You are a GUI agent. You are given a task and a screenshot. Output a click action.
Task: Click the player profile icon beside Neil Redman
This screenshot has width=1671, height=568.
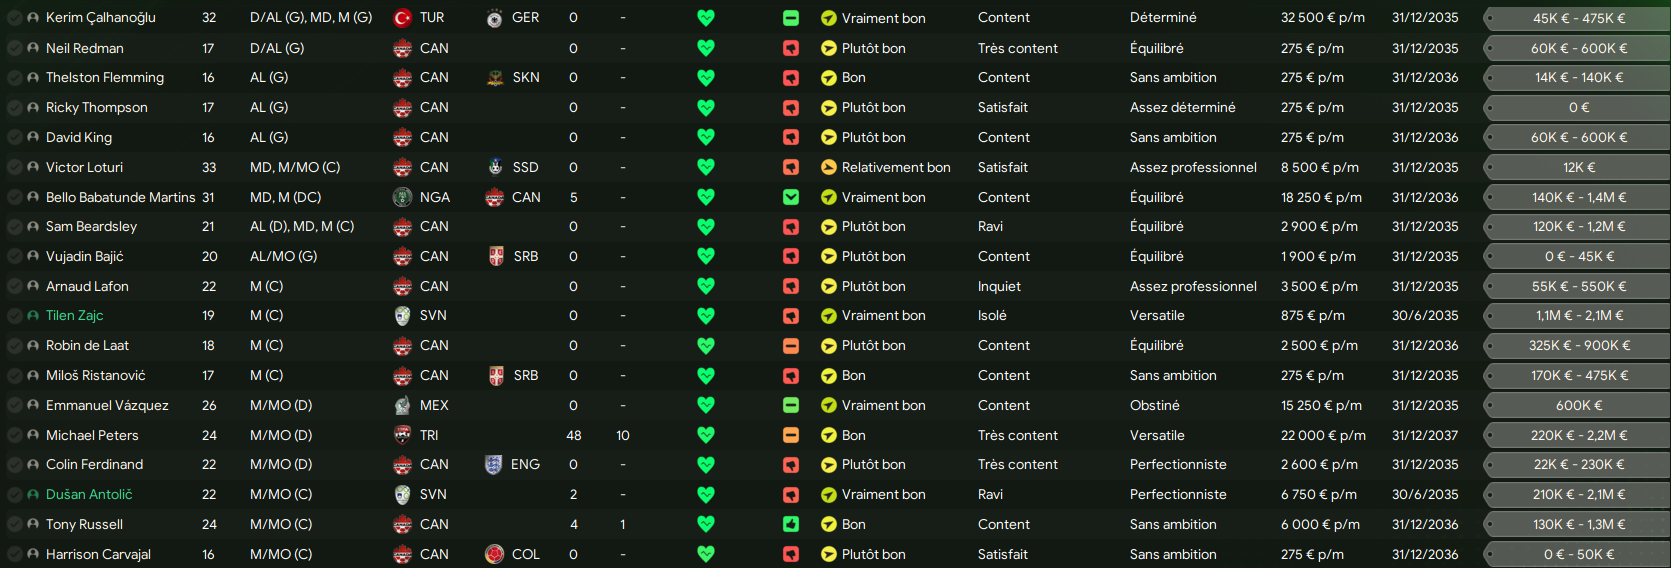[33, 48]
